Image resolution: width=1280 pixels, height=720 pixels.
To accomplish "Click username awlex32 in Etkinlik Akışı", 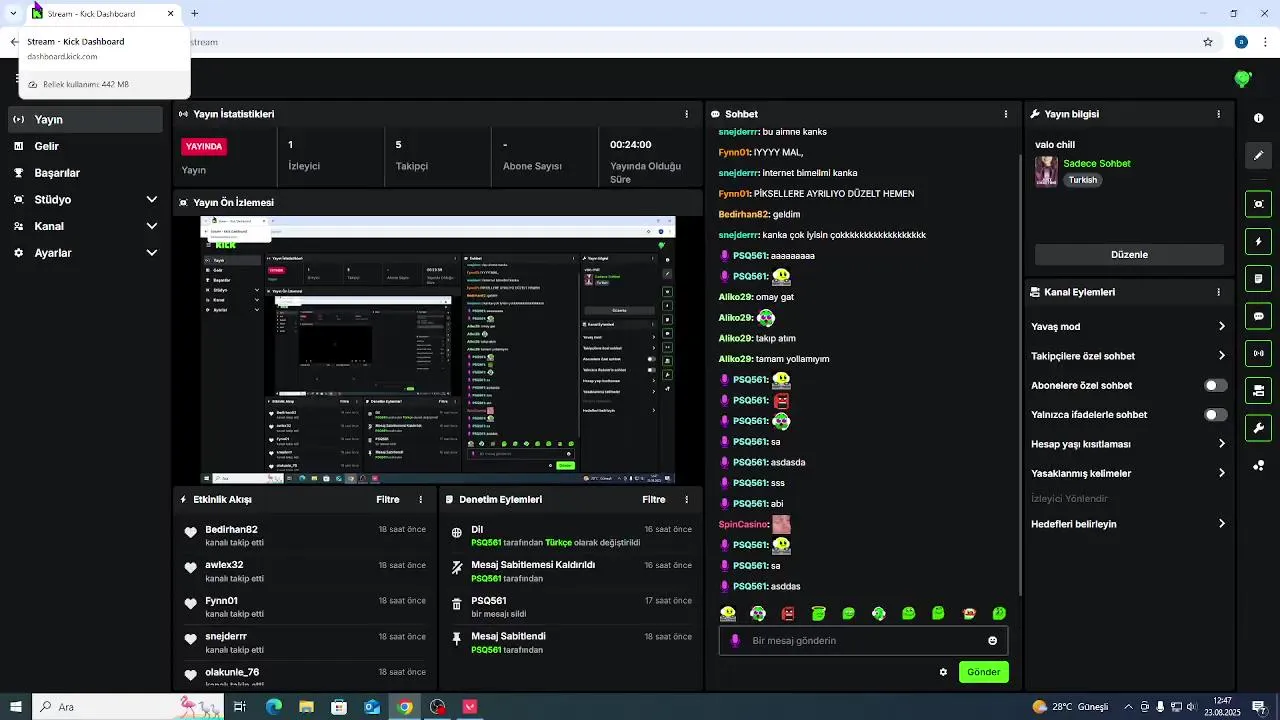I will pos(224,565).
